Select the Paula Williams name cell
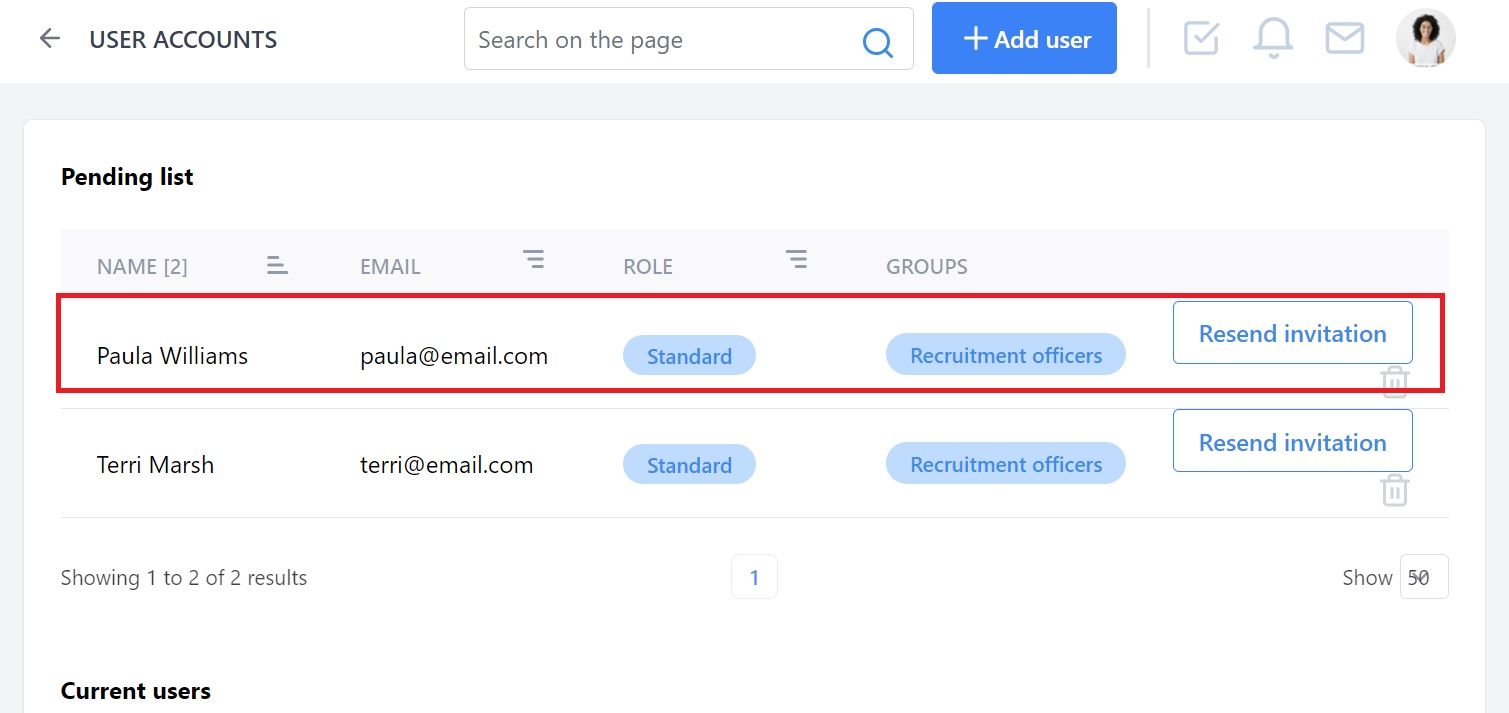This screenshot has width=1509, height=713. point(172,355)
